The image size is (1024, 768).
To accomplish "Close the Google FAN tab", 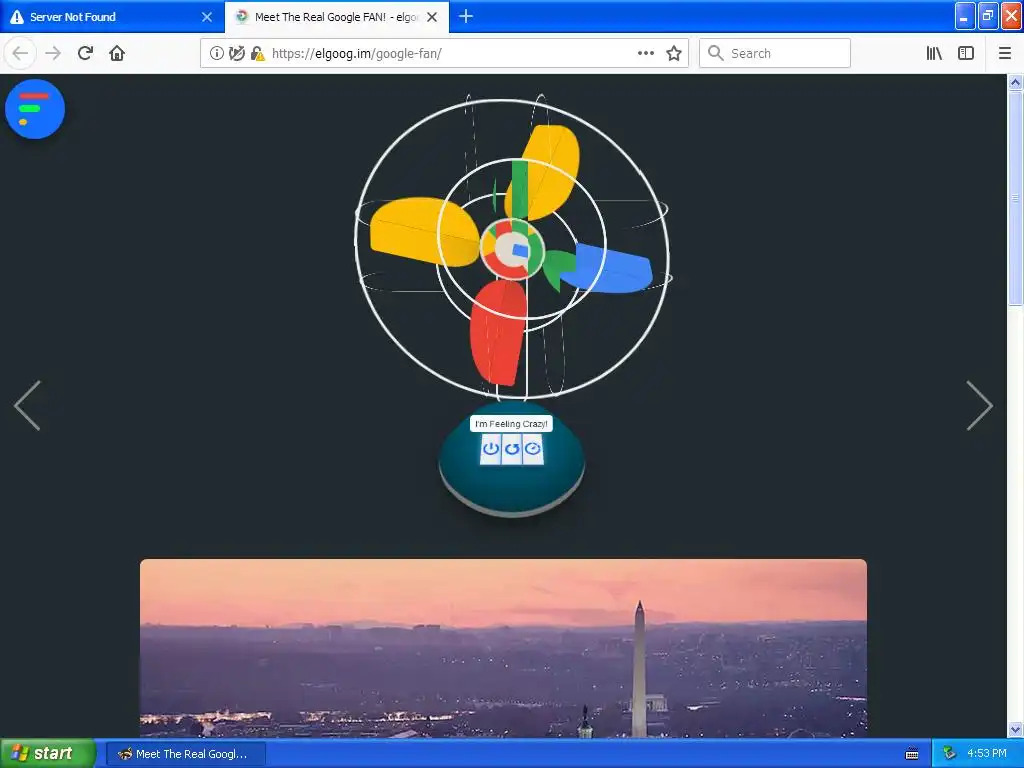I will (x=432, y=17).
